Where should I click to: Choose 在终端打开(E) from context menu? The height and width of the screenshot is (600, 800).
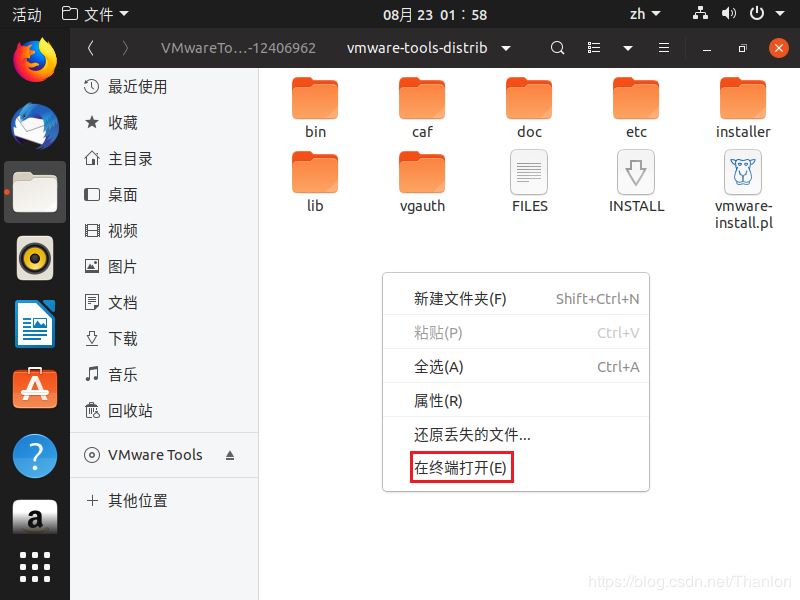click(461, 467)
